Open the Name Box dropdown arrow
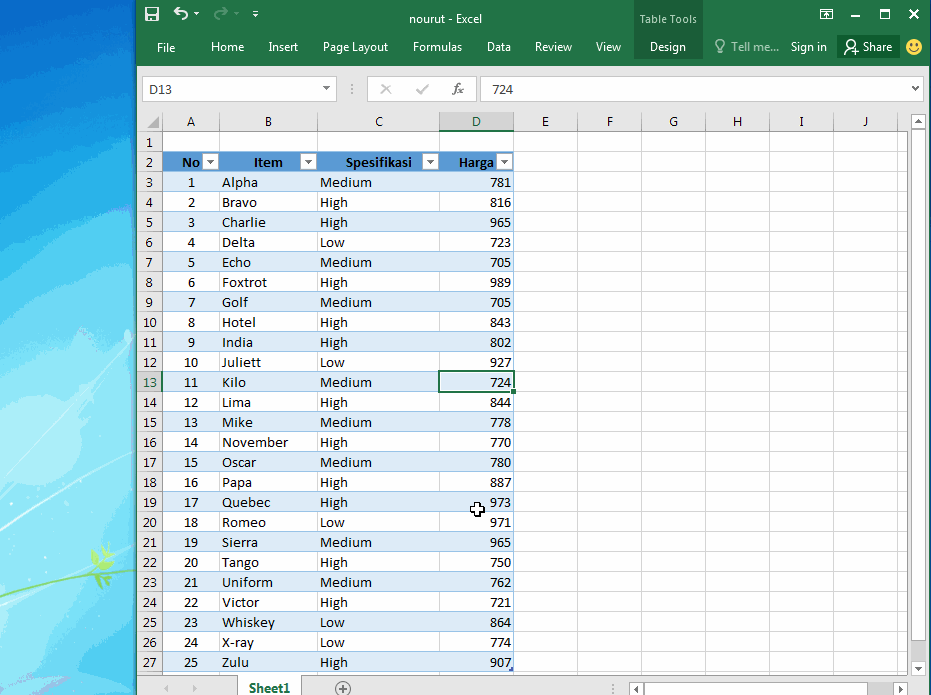 coord(325,89)
